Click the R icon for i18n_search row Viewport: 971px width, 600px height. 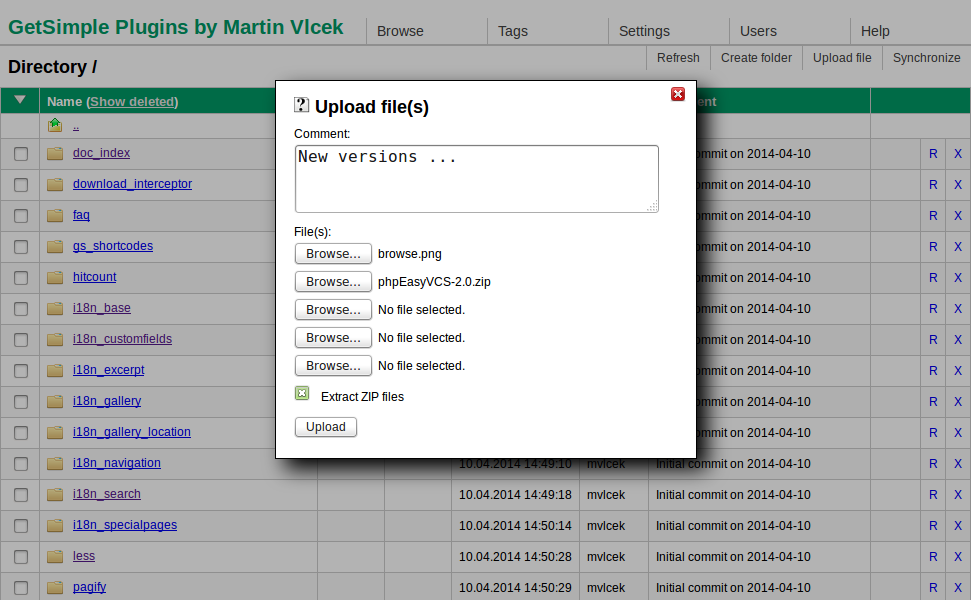point(933,495)
